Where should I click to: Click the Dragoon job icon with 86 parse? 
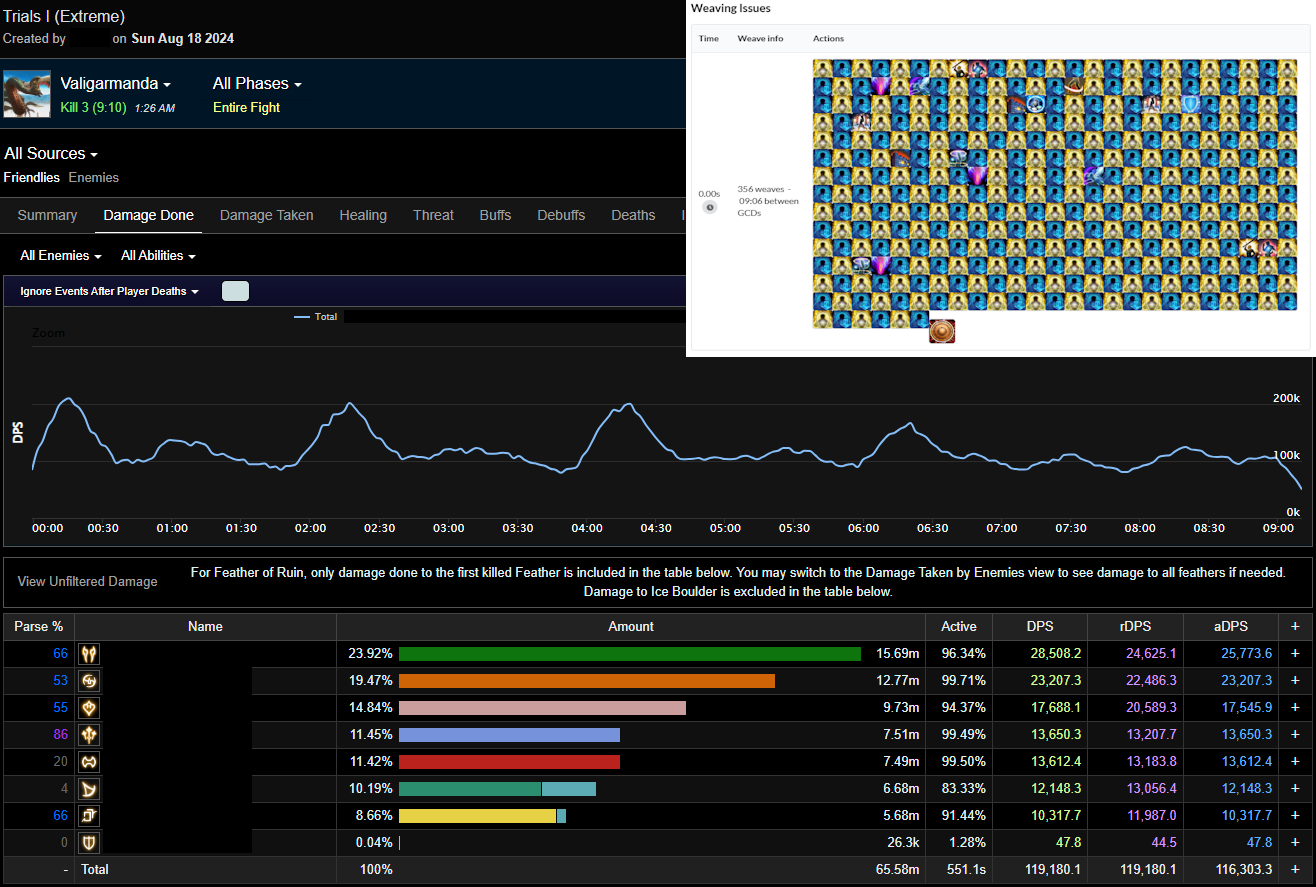coord(89,735)
